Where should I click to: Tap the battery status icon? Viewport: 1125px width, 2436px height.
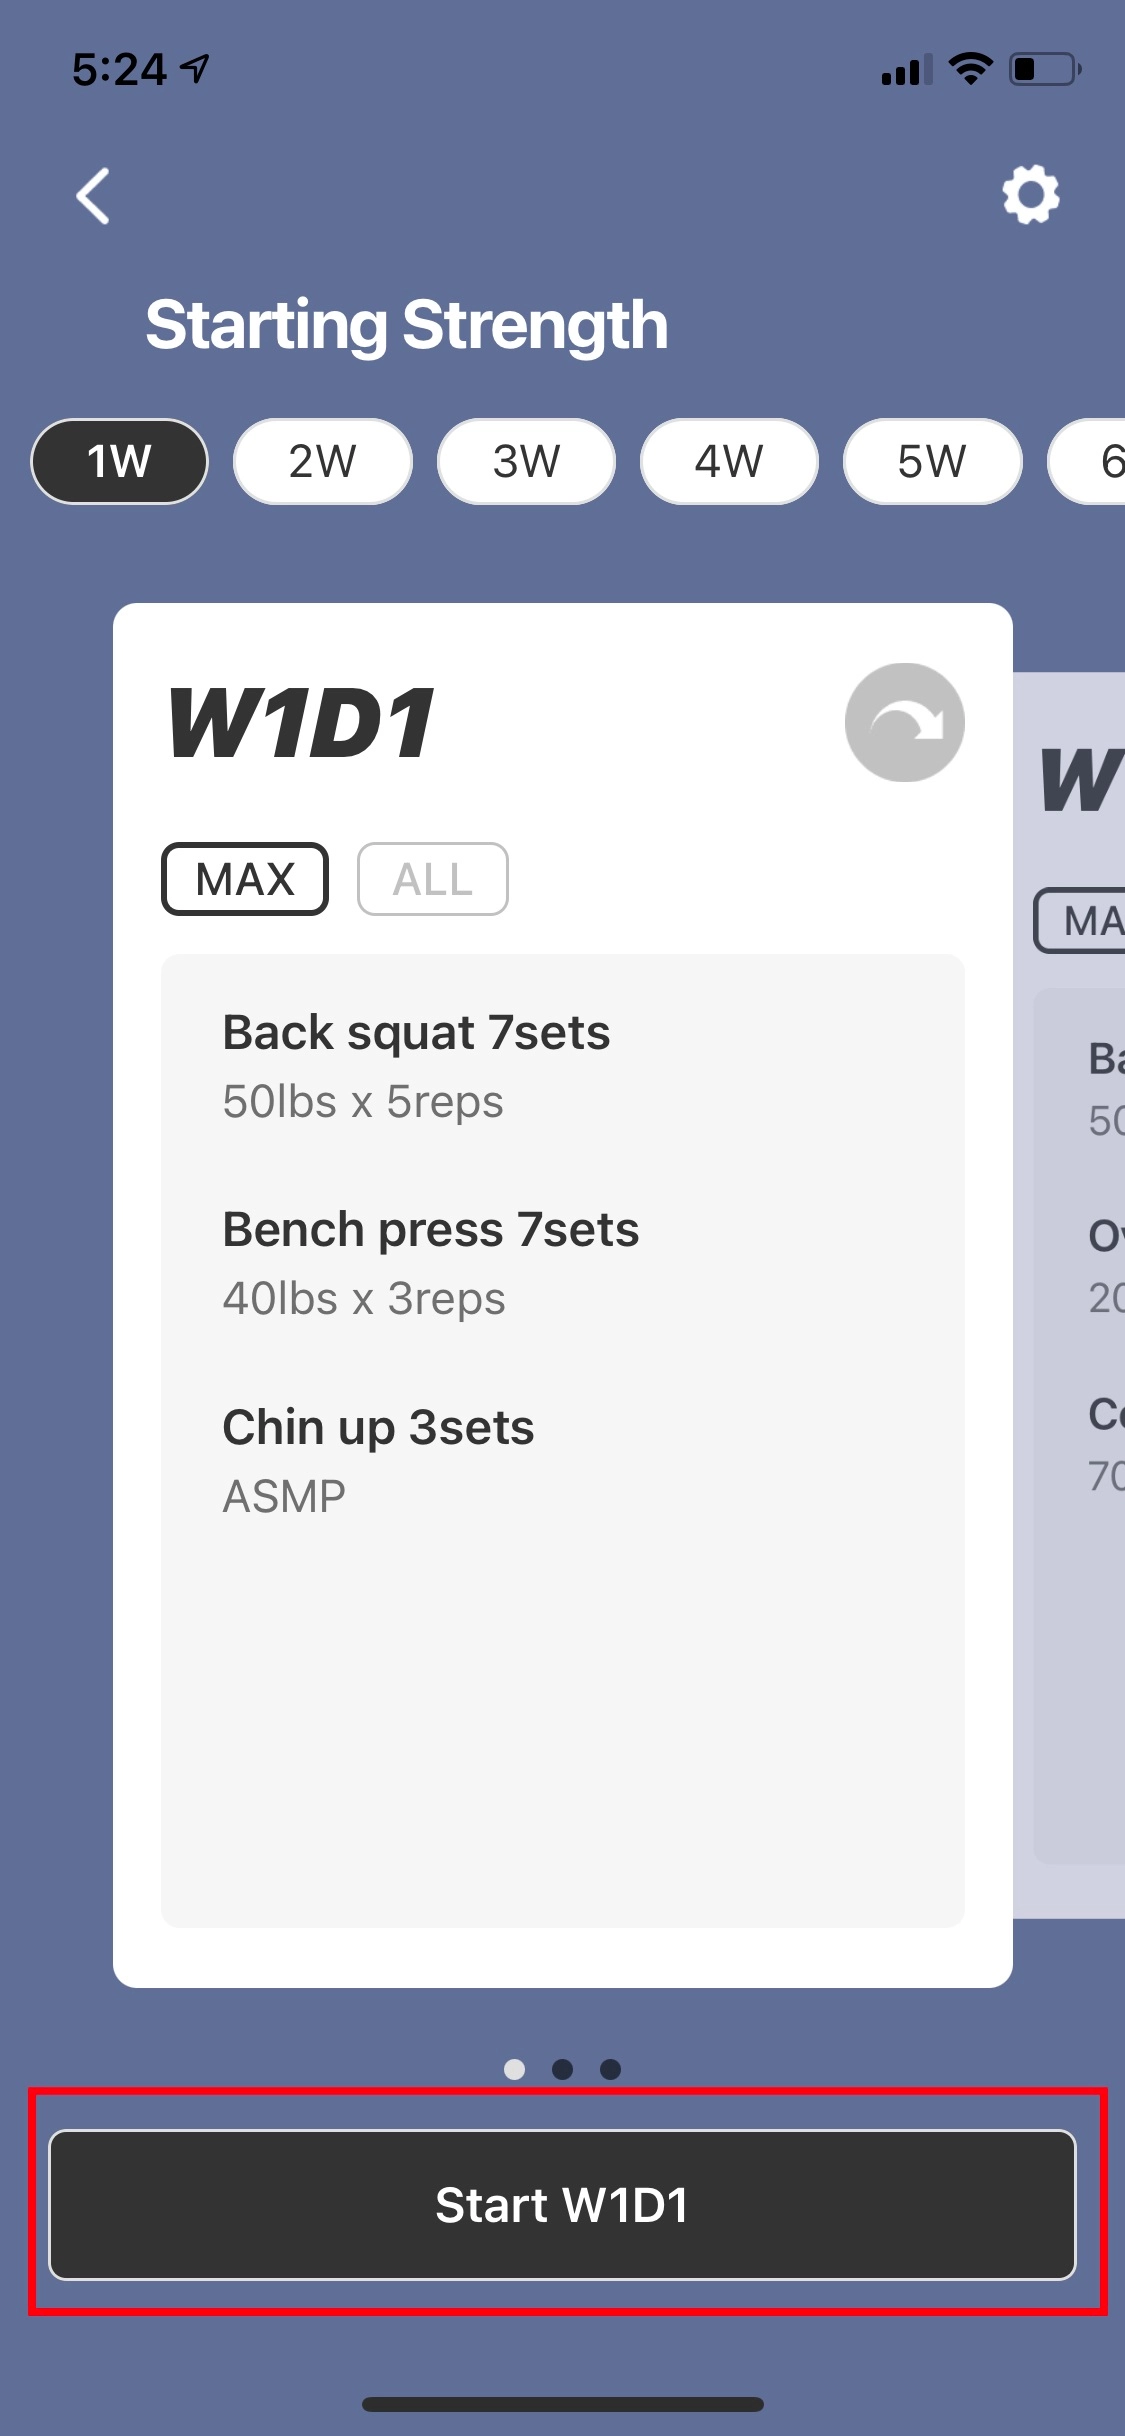click(1044, 69)
